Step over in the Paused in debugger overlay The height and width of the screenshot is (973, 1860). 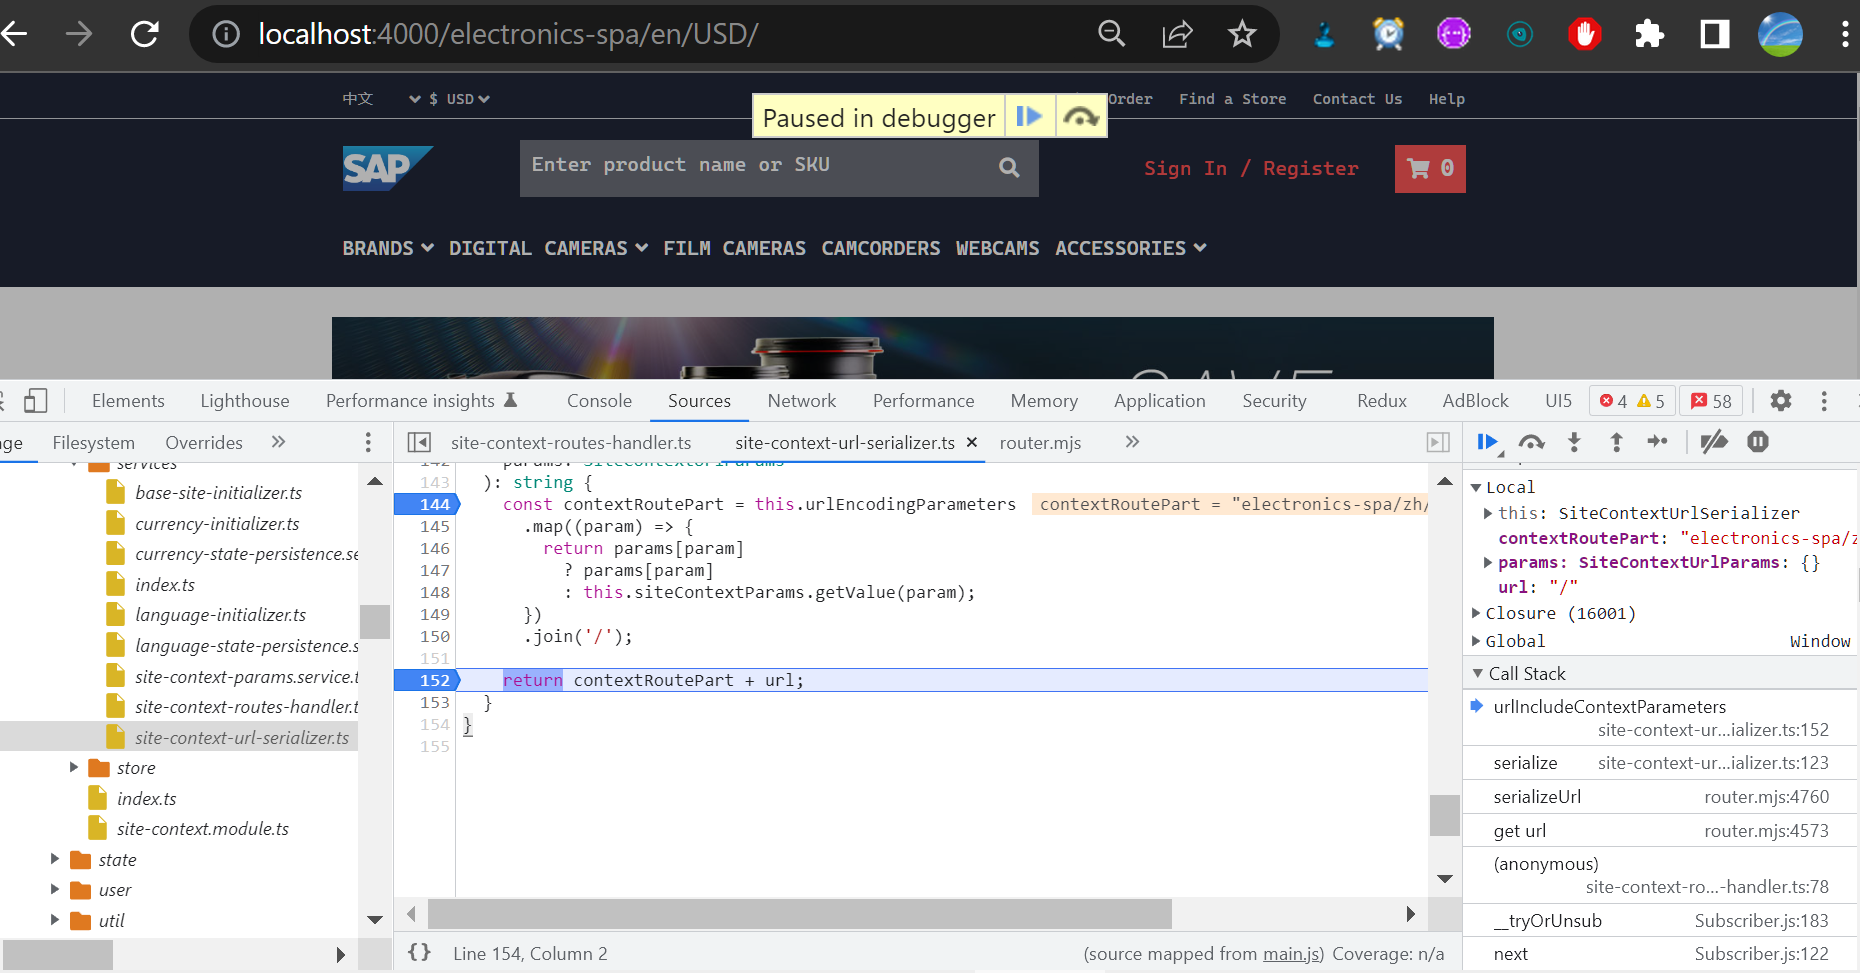pyautogui.click(x=1081, y=117)
